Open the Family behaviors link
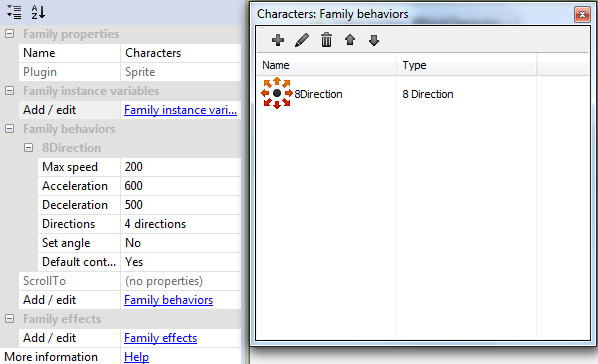 point(169,300)
